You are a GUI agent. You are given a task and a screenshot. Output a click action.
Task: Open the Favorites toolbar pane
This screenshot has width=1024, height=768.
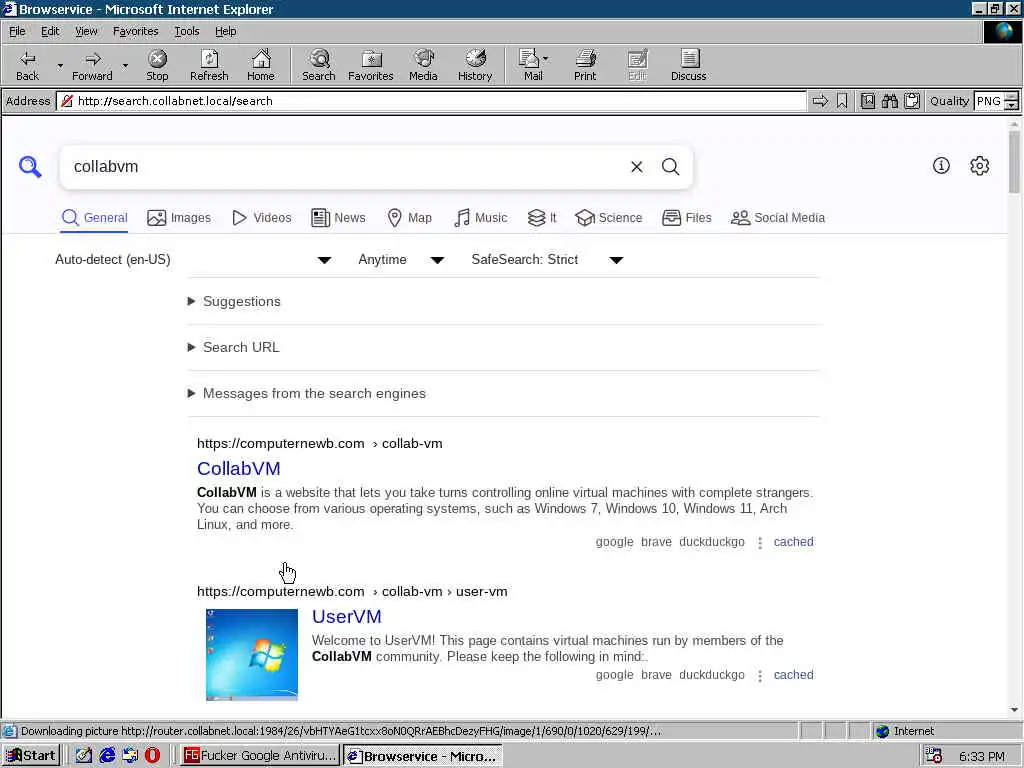coord(371,65)
